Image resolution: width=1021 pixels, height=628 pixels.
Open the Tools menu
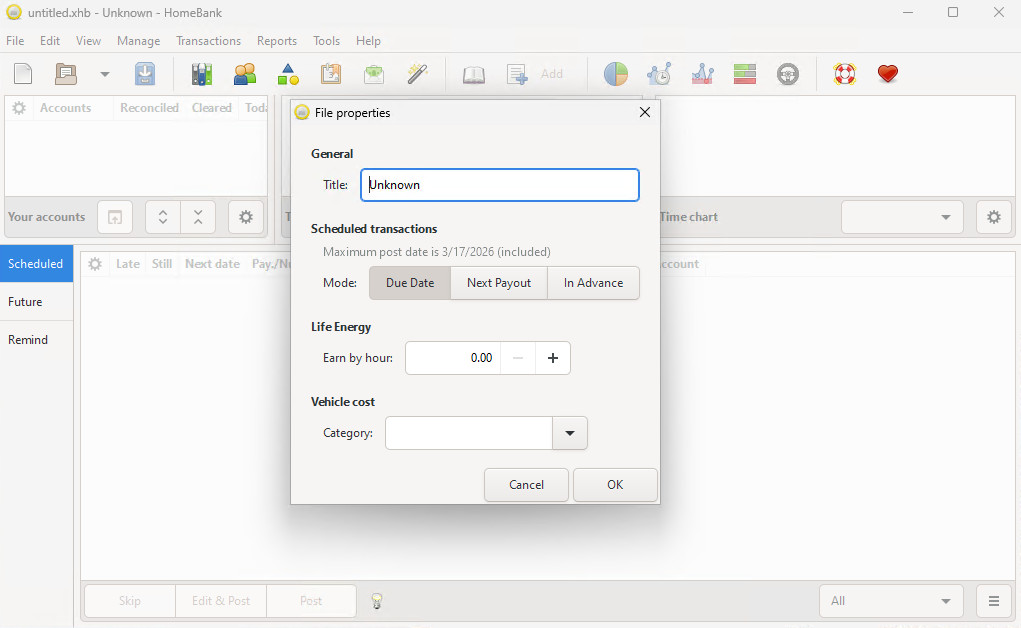[326, 40]
